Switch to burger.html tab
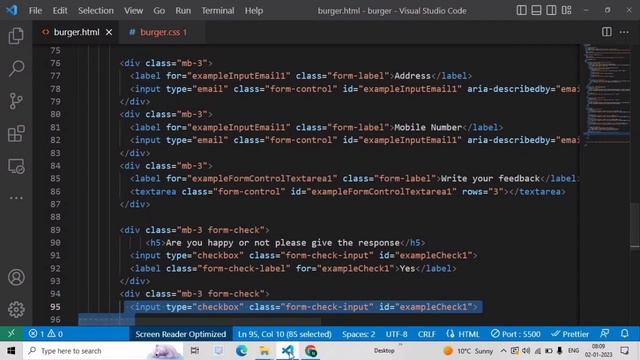 point(76,32)
